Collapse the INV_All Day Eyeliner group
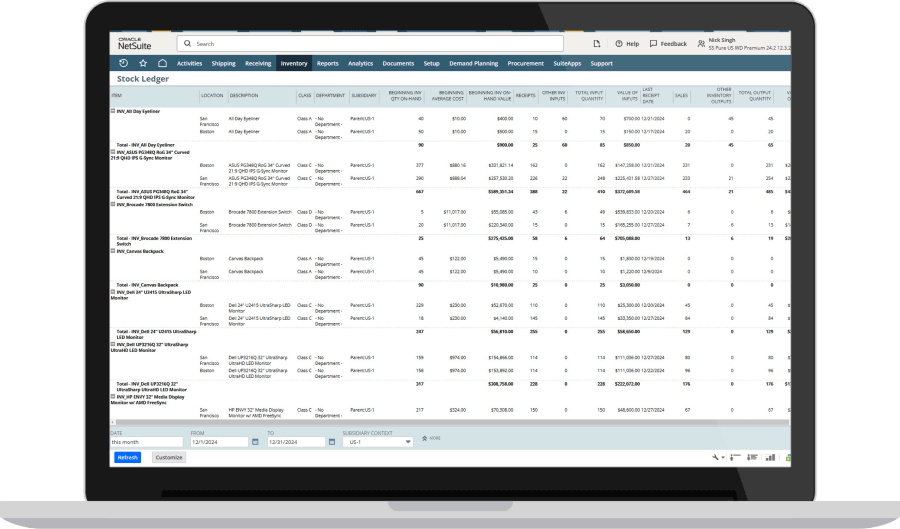 click(113, 111)
